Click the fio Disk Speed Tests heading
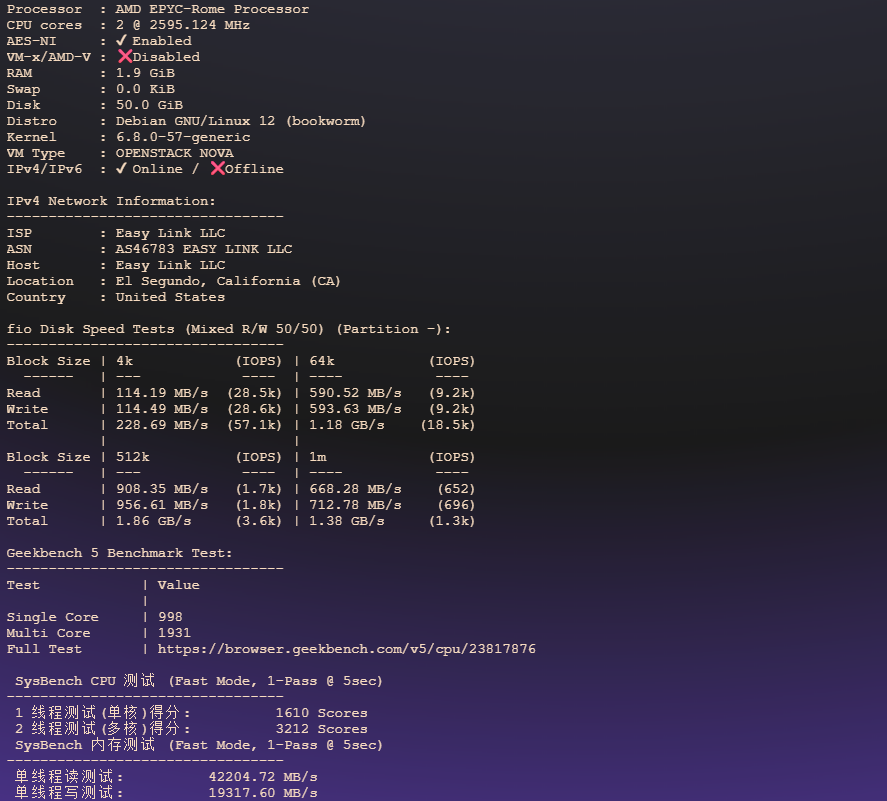The height and width of the screenshot is (801, 887). tap(229, 329)
